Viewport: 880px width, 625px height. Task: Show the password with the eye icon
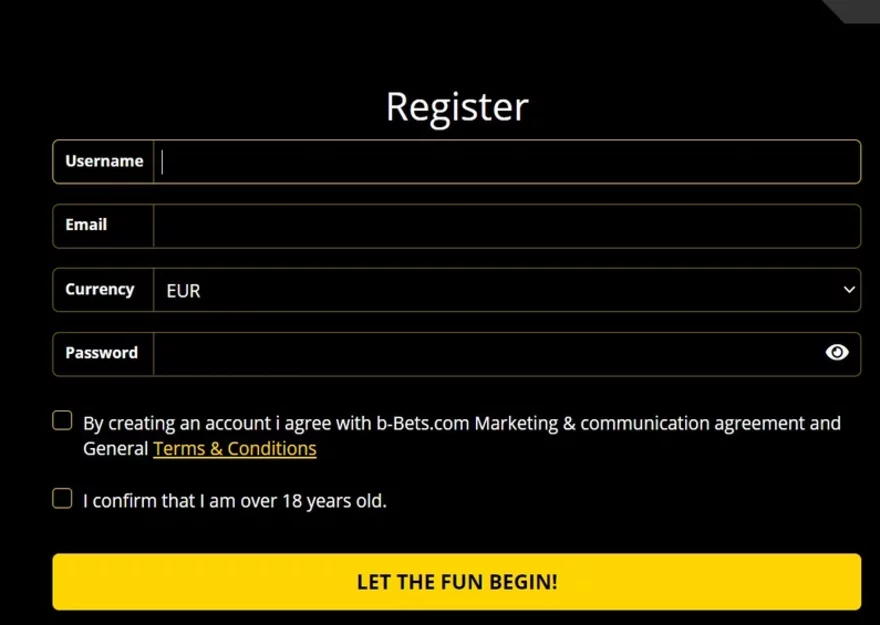(x=837, y=352)
